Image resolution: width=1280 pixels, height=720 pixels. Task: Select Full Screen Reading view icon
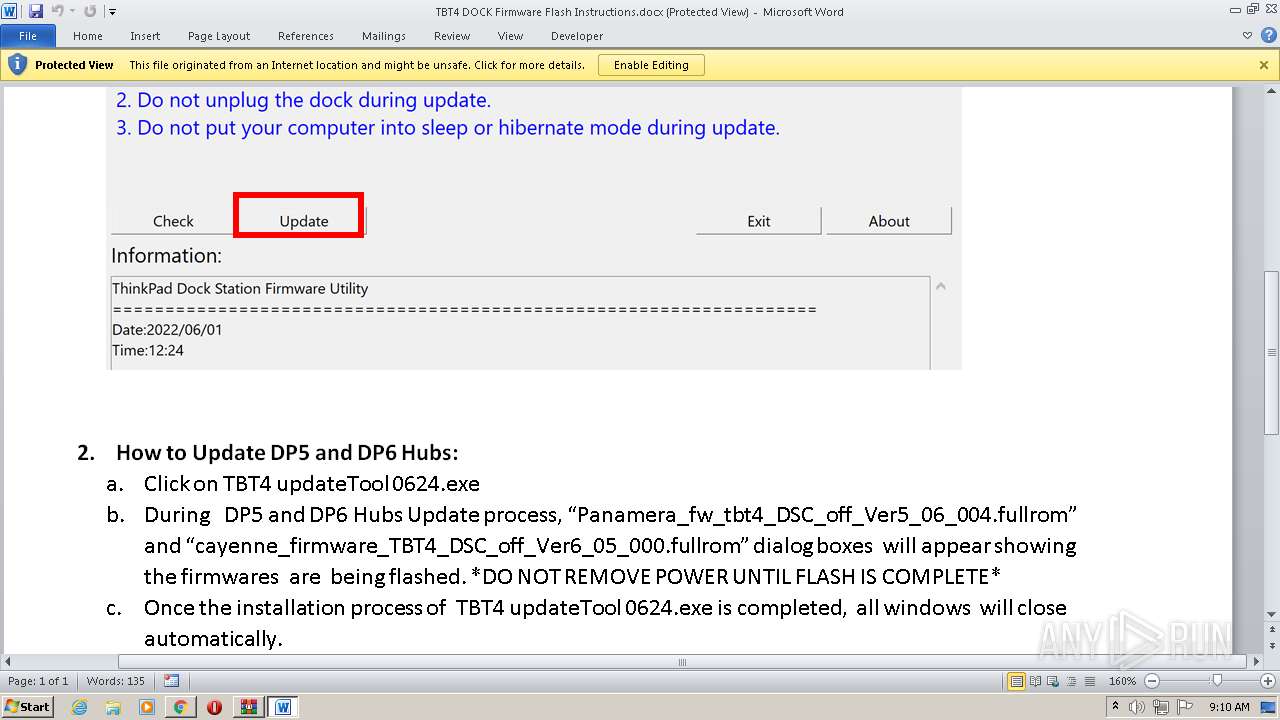[x=1035, y=681]
